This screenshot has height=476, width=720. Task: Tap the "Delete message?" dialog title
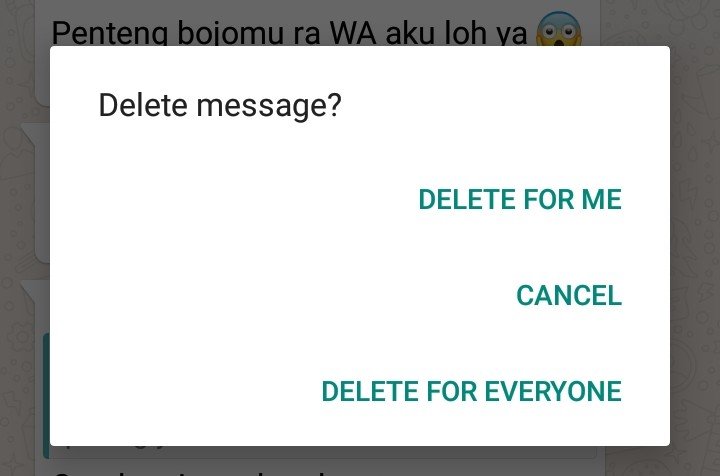tap(220, 105)
